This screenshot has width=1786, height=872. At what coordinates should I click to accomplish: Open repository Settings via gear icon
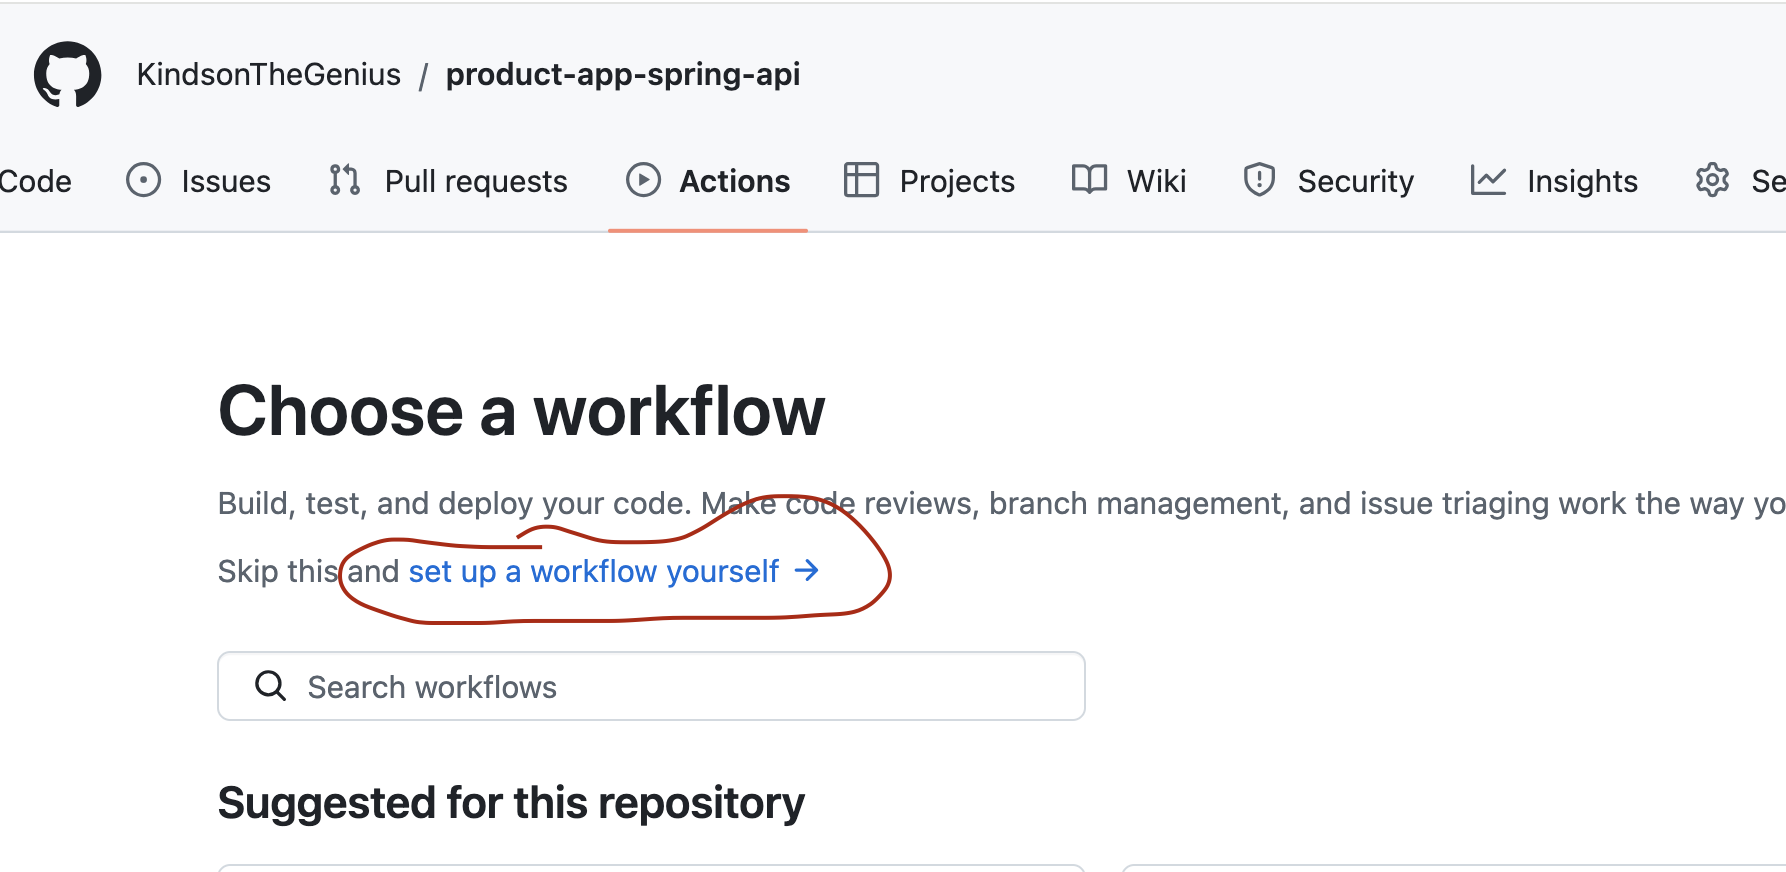point(1712,180)
